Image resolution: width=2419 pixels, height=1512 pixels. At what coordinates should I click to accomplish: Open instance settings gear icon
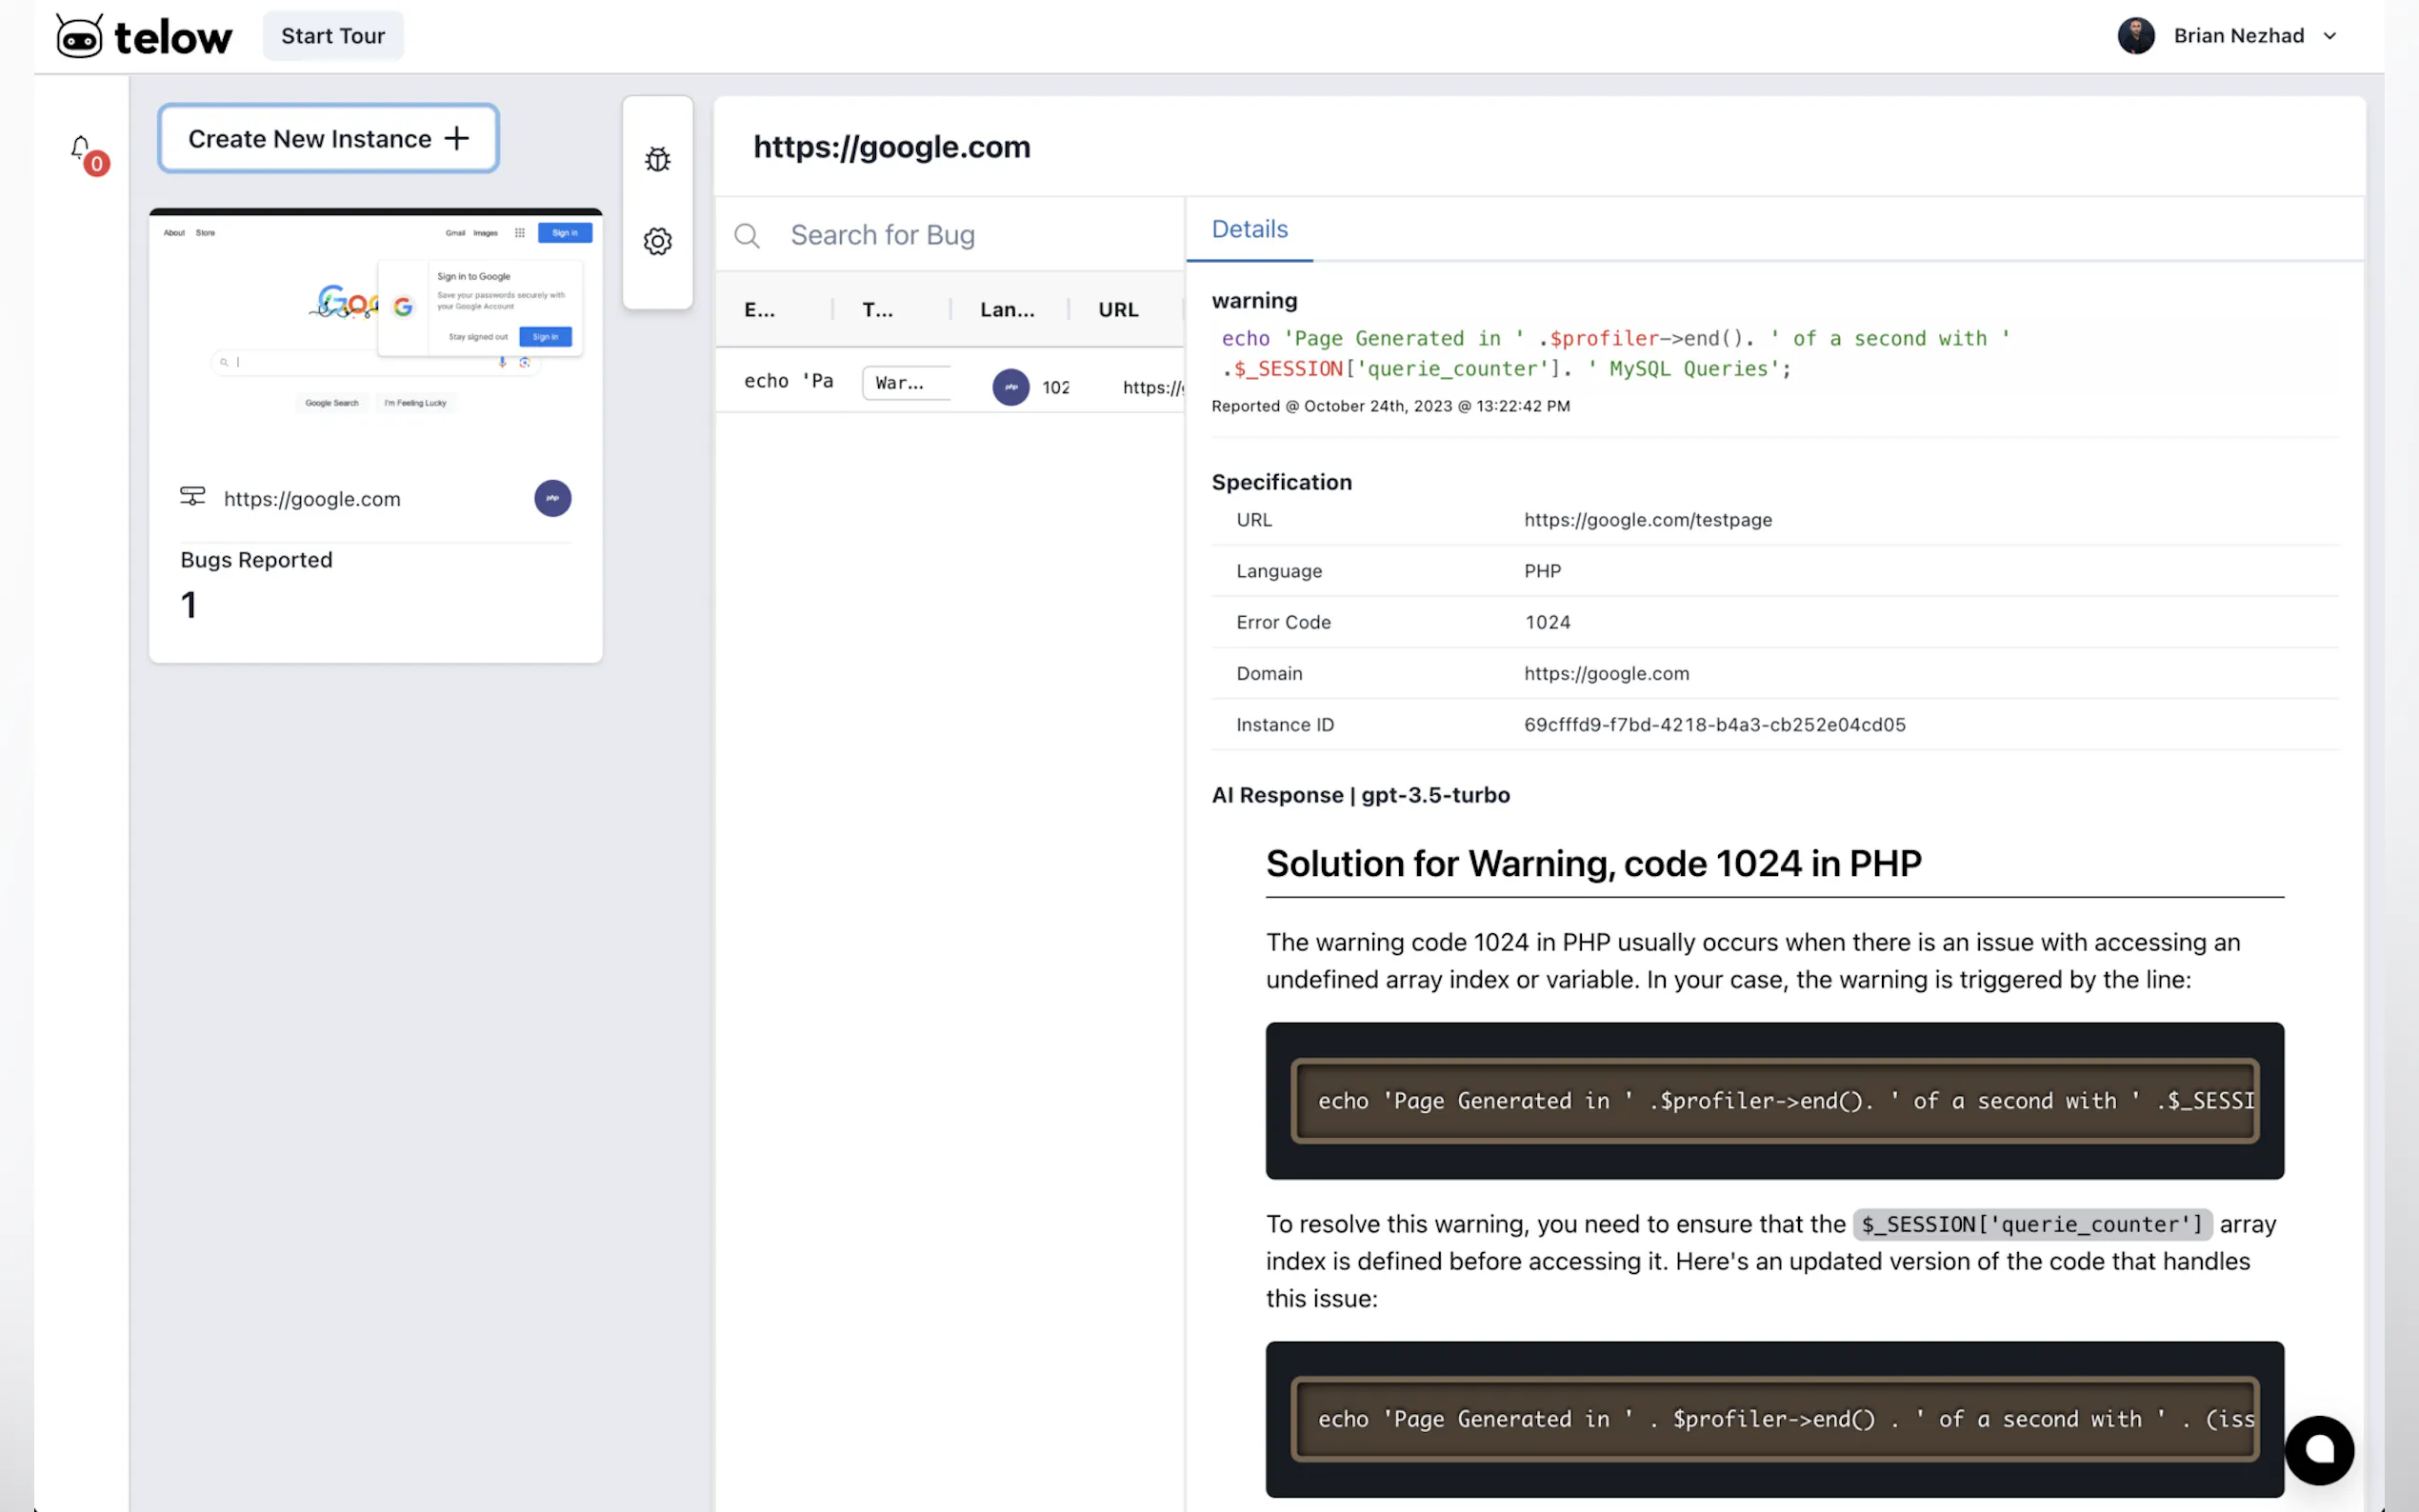(657, 241)
